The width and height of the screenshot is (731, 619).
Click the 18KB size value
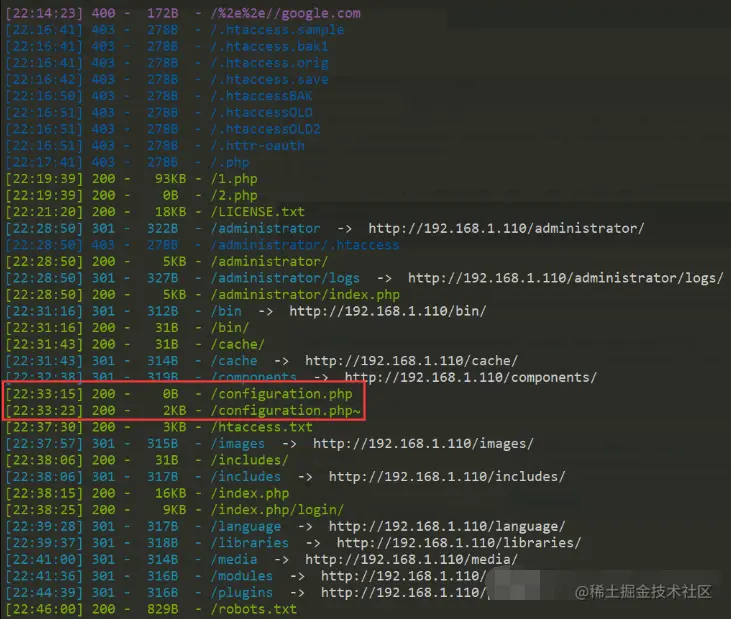click(171, 212)
